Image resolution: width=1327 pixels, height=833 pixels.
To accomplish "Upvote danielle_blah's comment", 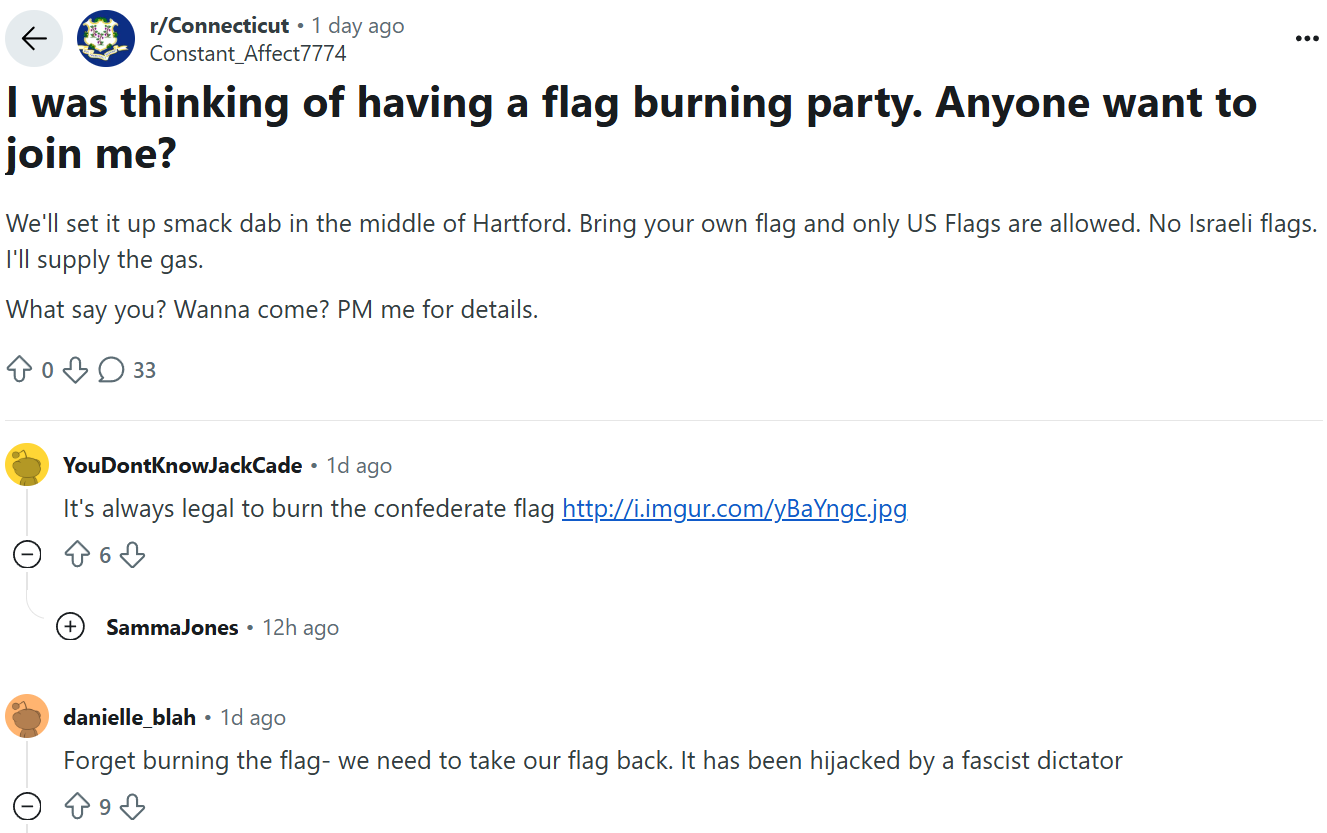I will (77, 806).
